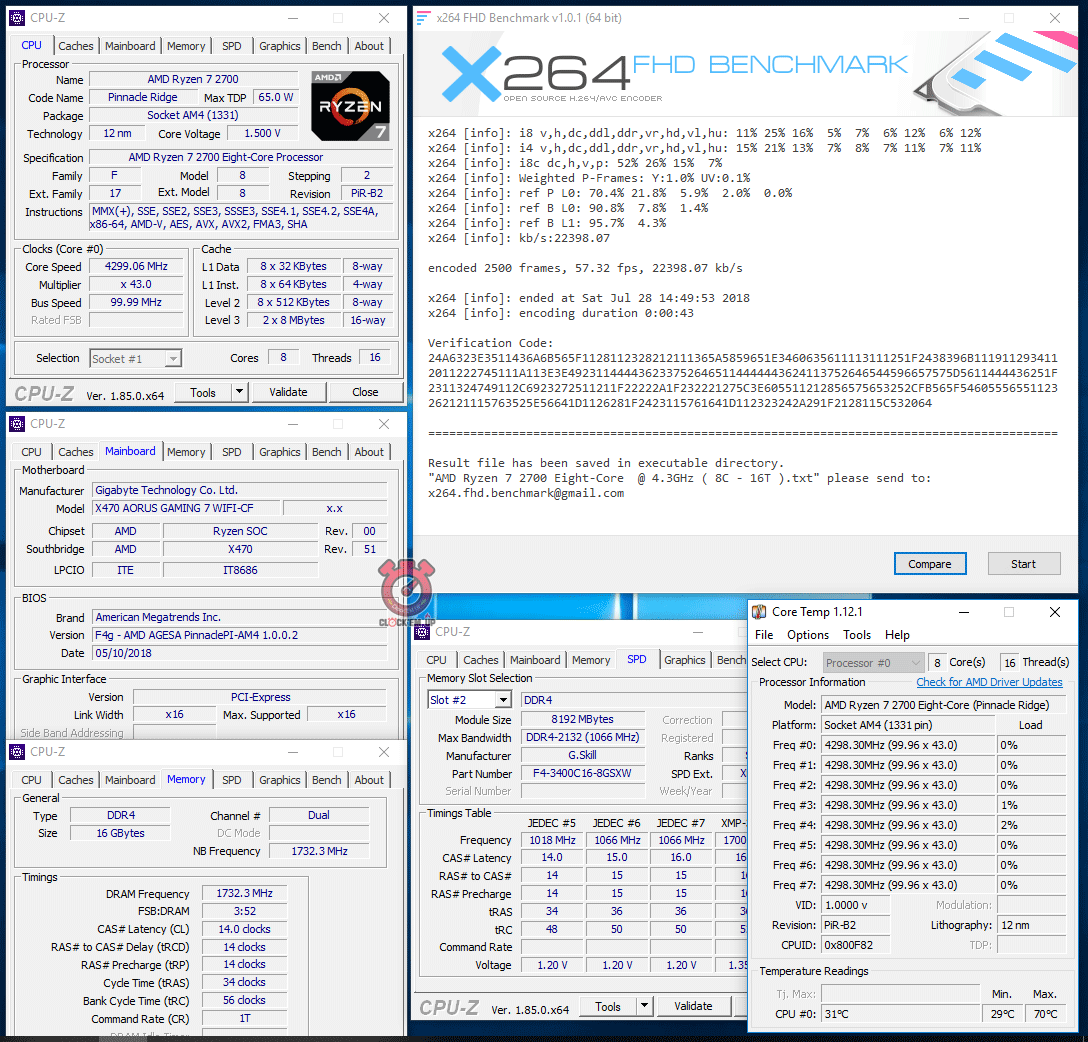Click the CPU-Z icon of SPD window
Viewport: 1088px width, 1042px height.
coord(423,632)
